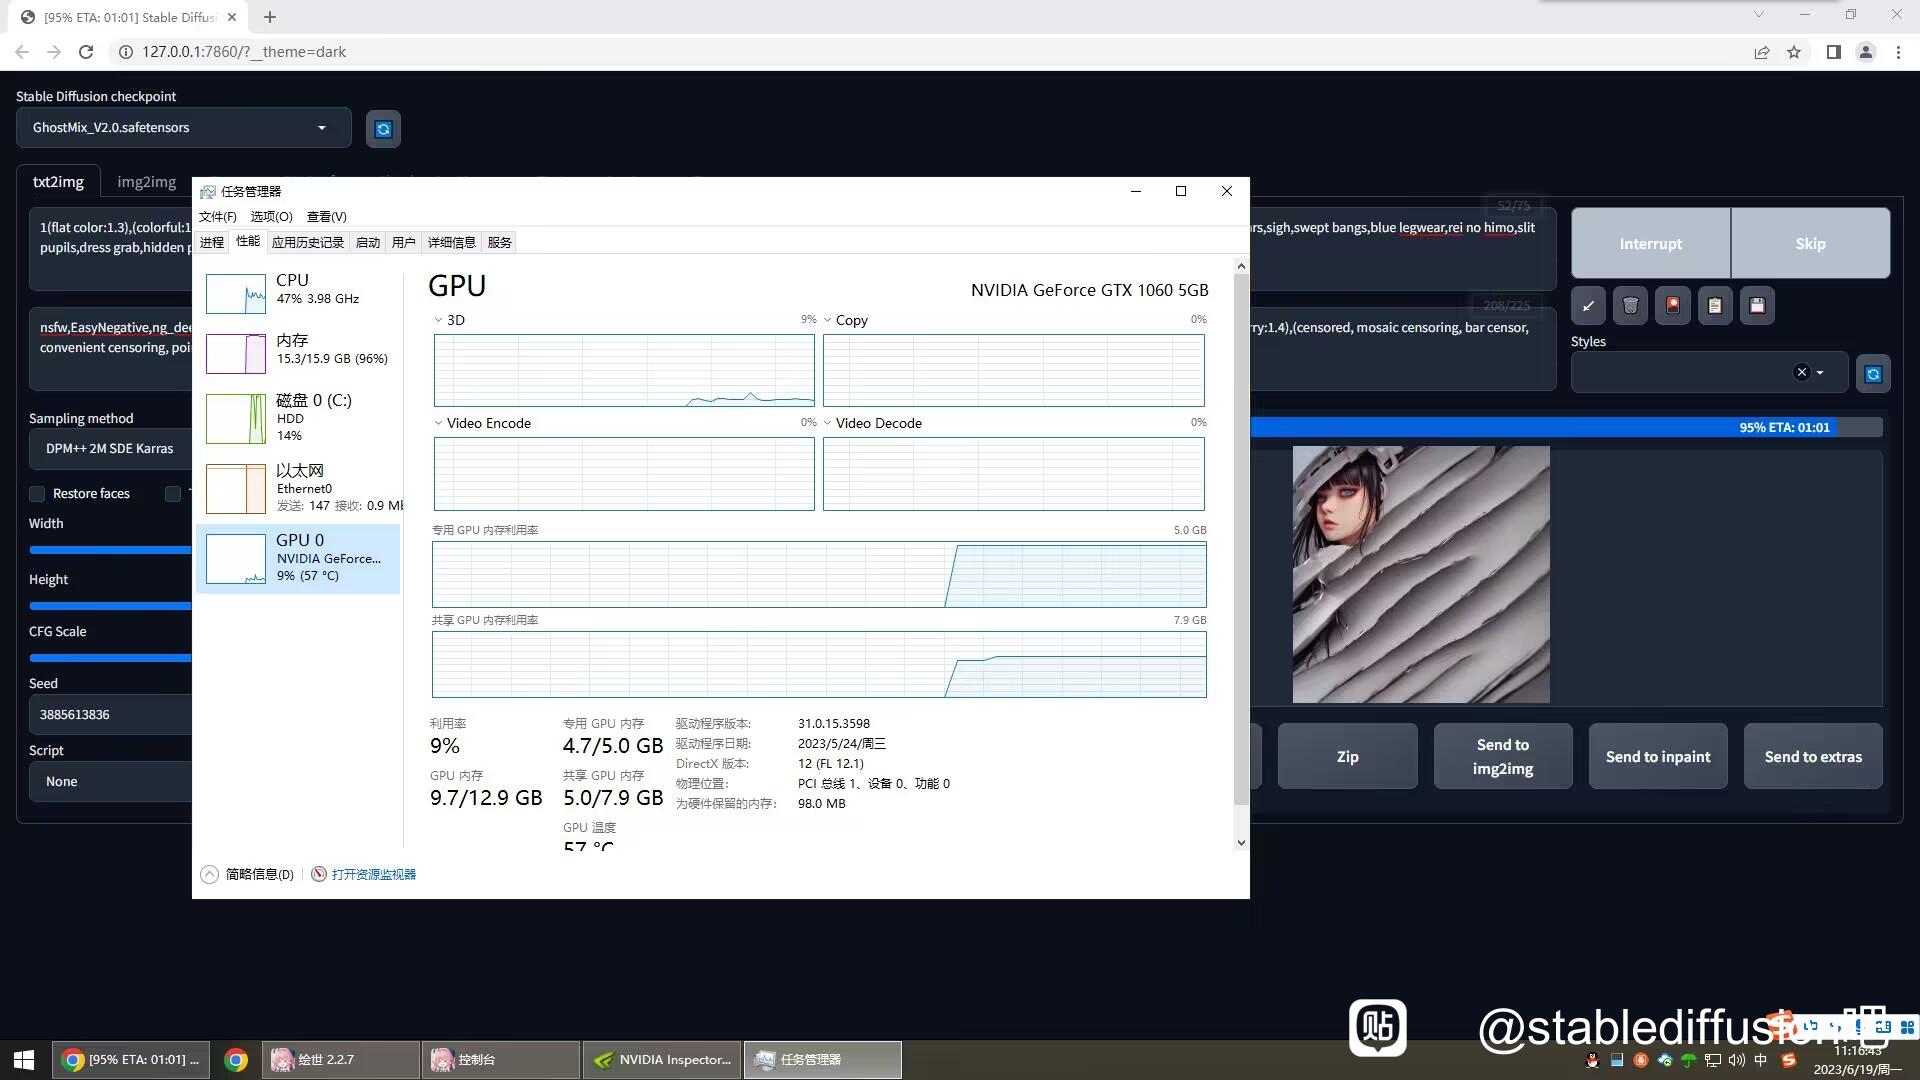Image resolution: width=1920 pixels, height=1080 pixels.
Task: Open resource monitor icon in Task Manager
Action: point(319,874)
